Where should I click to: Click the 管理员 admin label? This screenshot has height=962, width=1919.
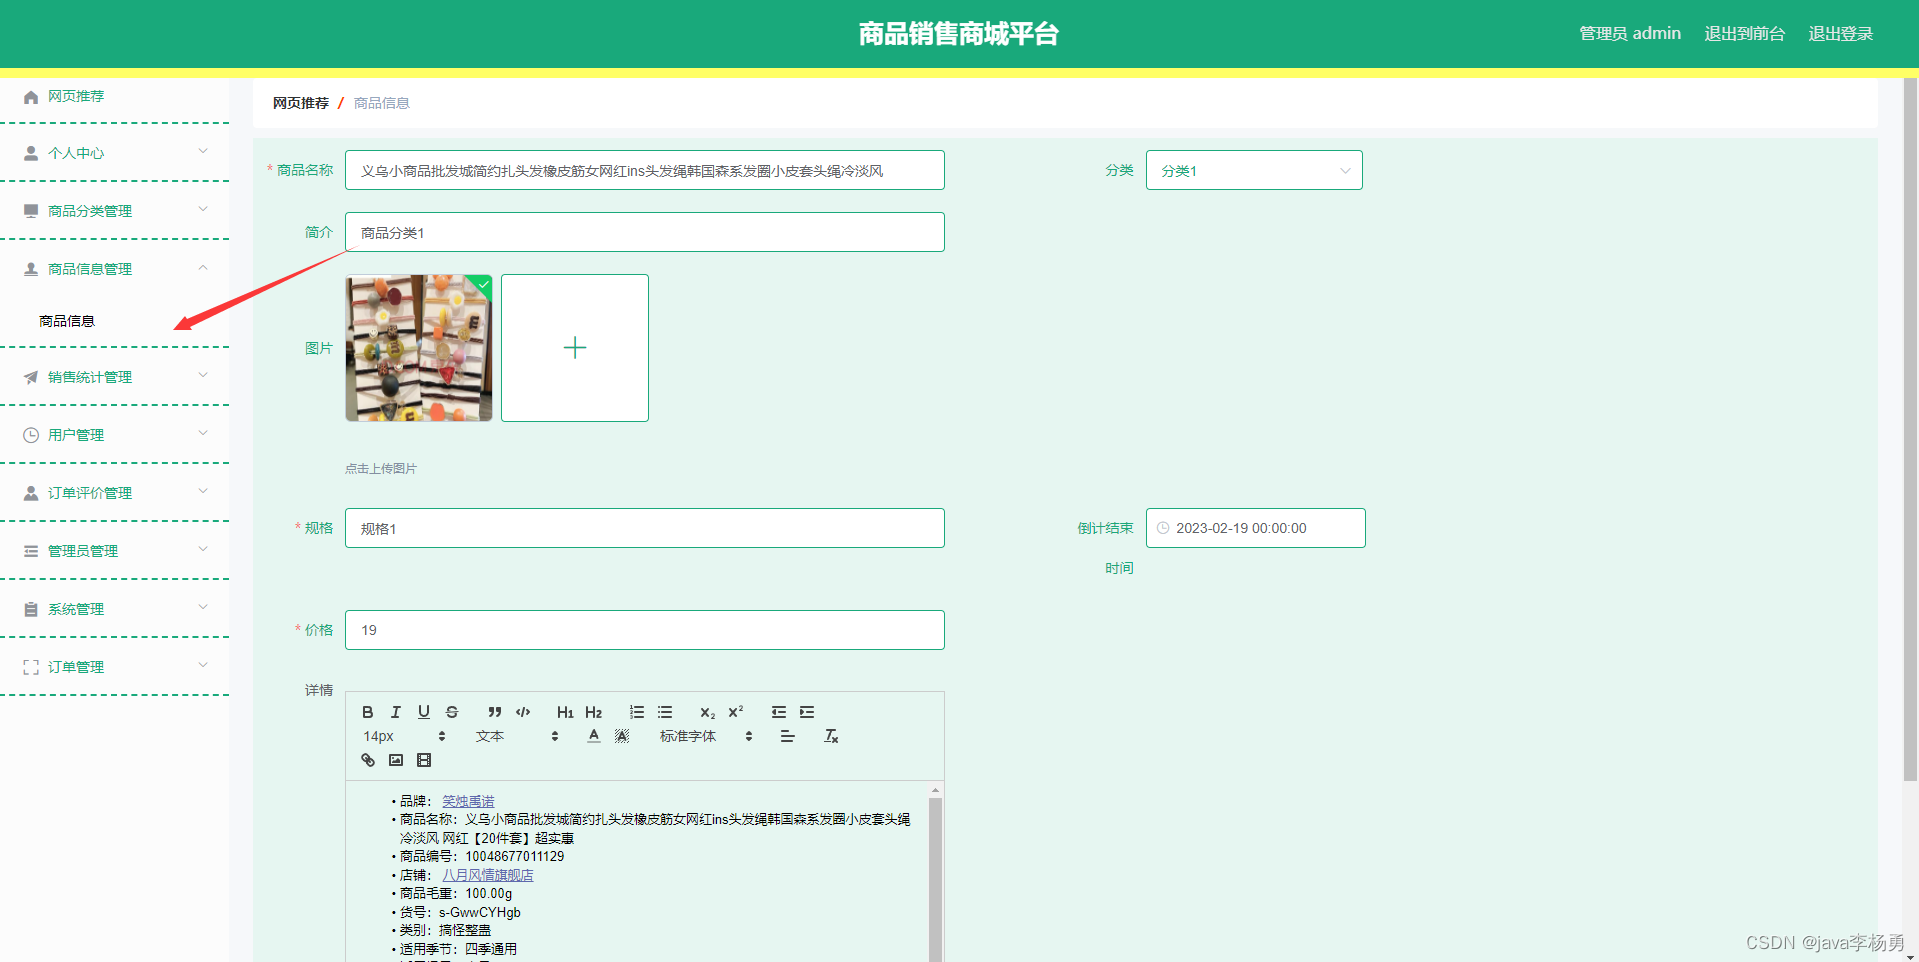1630,33
